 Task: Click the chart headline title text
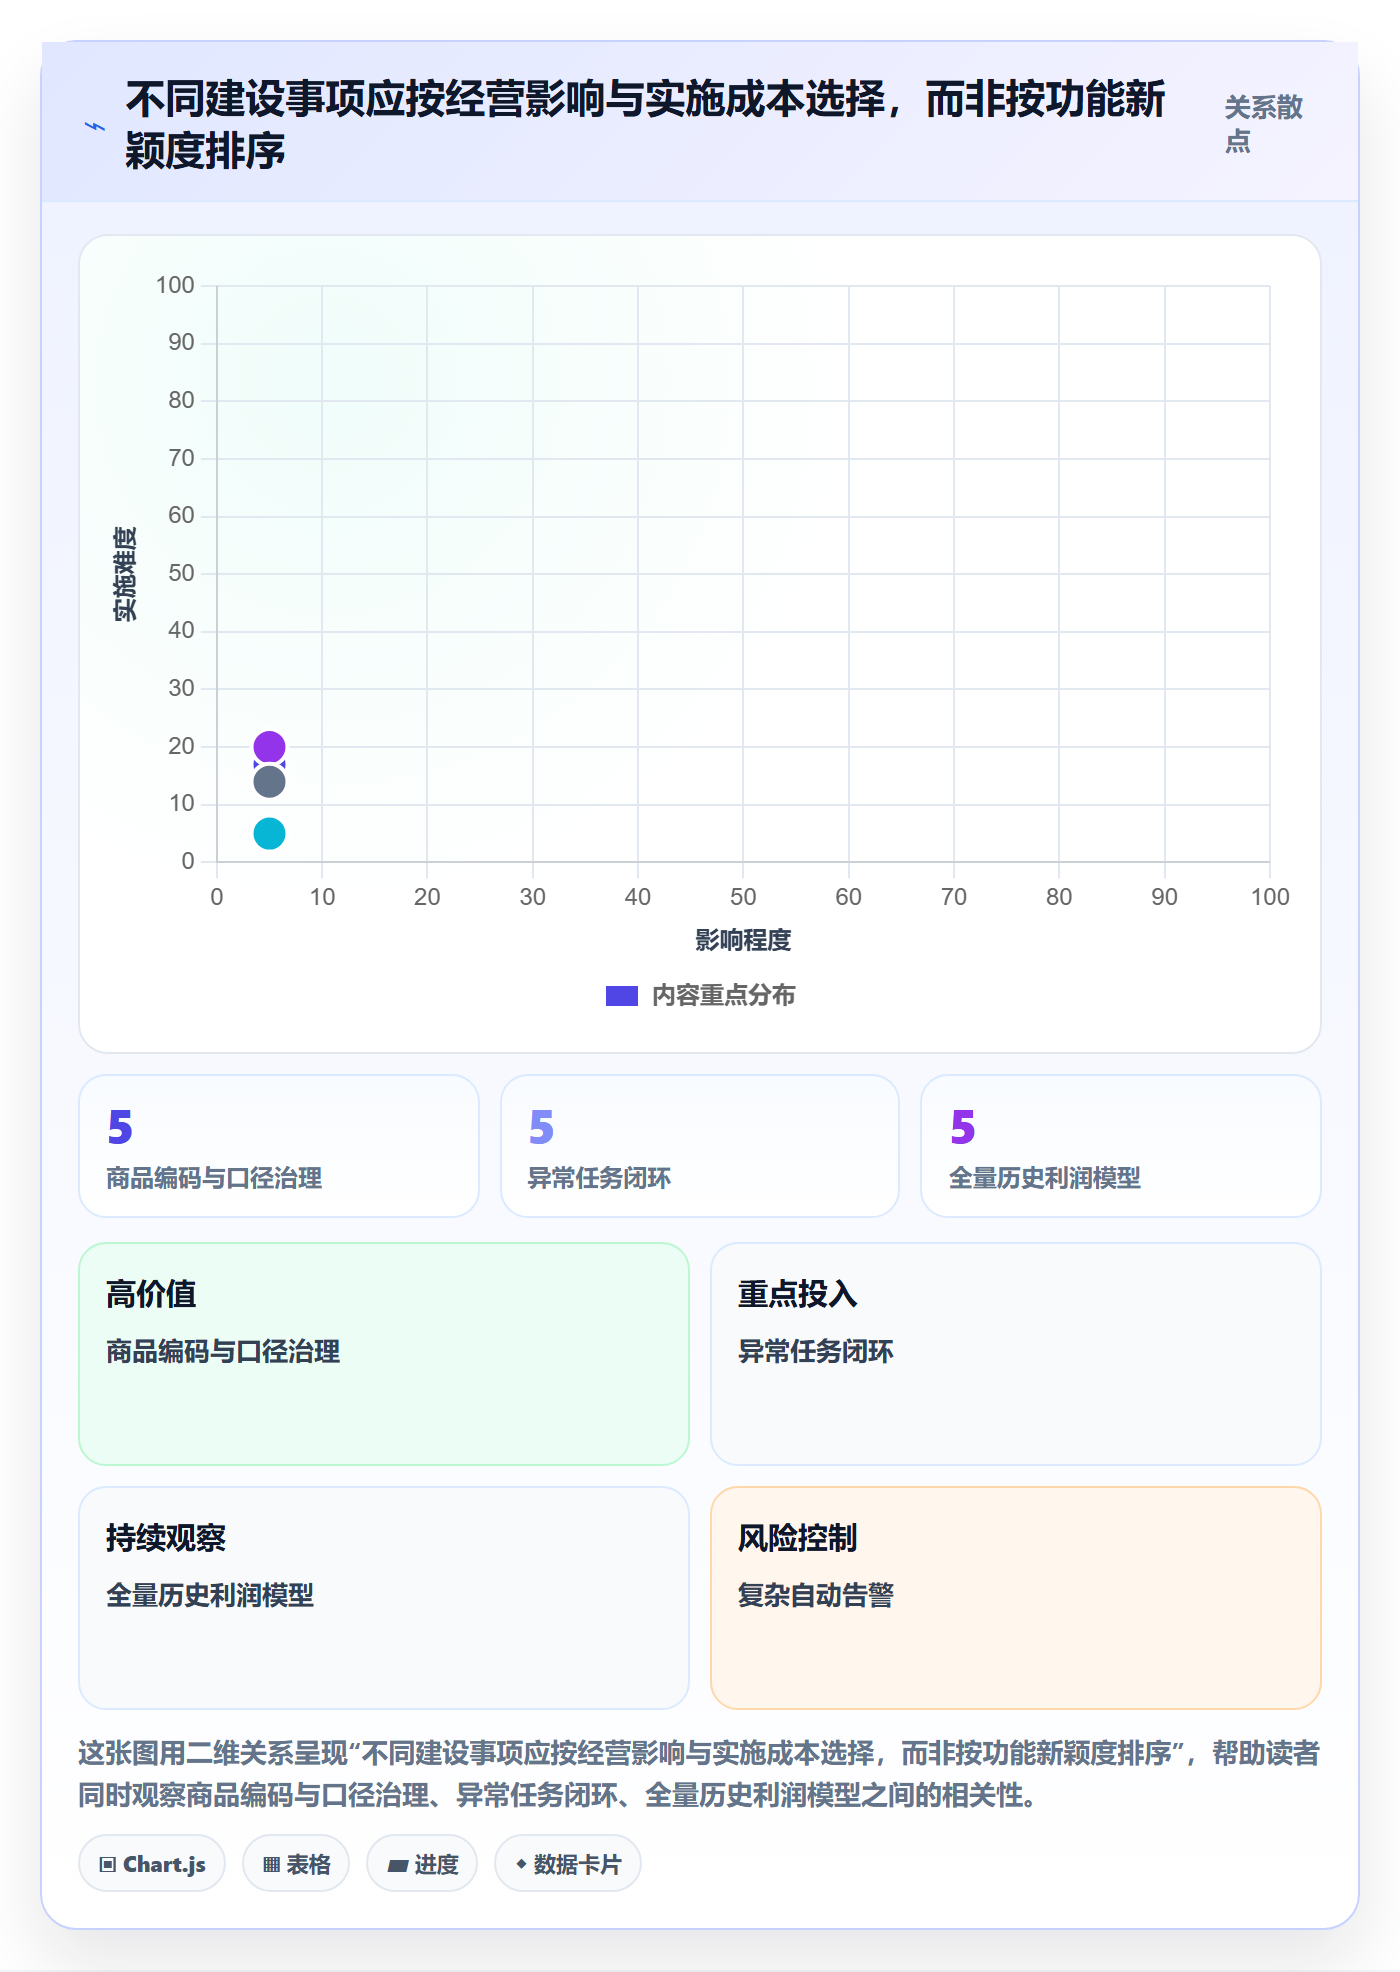[645, 125]
